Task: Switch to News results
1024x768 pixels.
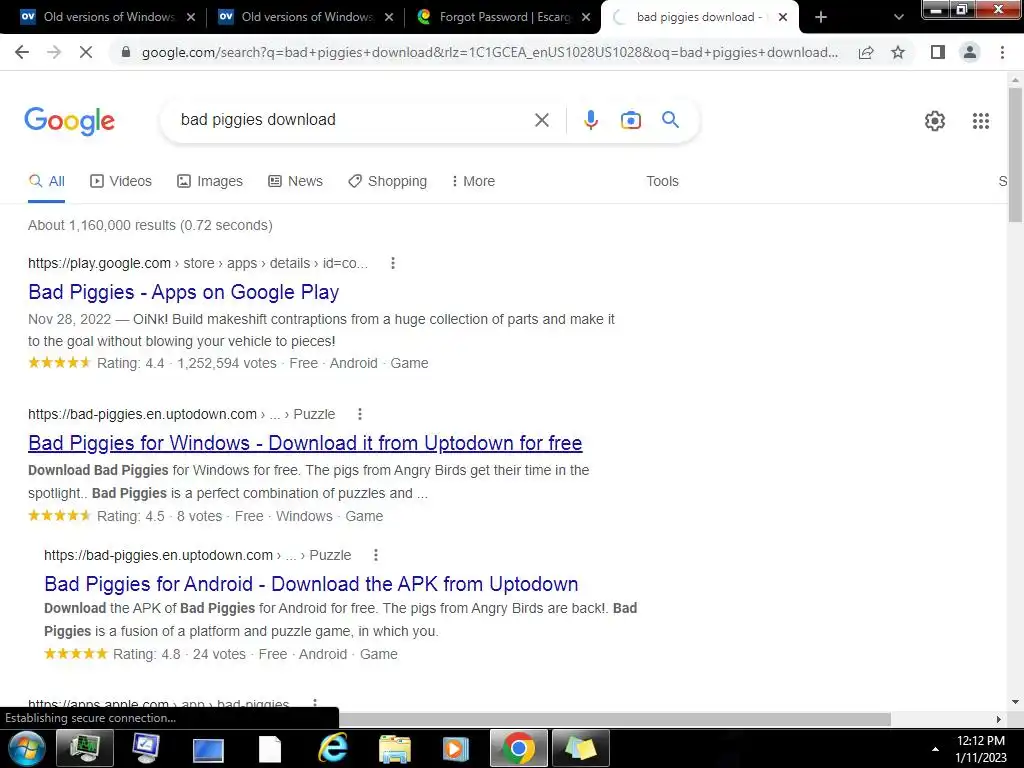Action: pyautogui.click(x=295, y=182)
